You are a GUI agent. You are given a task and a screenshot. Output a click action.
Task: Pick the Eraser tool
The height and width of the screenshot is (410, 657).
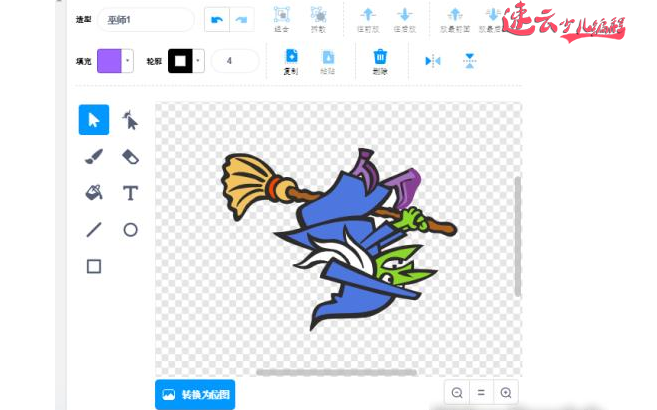pyautogui.click(x=130, y=156)
